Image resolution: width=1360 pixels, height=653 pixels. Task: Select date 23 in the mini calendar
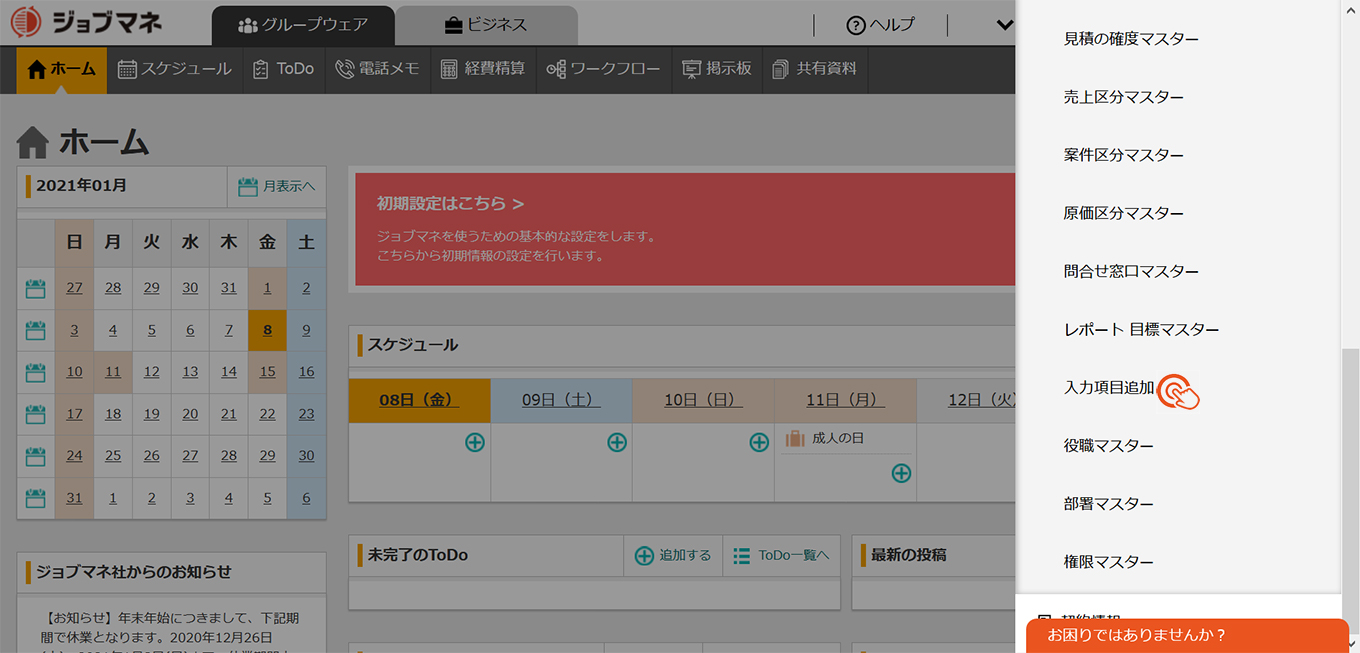coord(306,414)
